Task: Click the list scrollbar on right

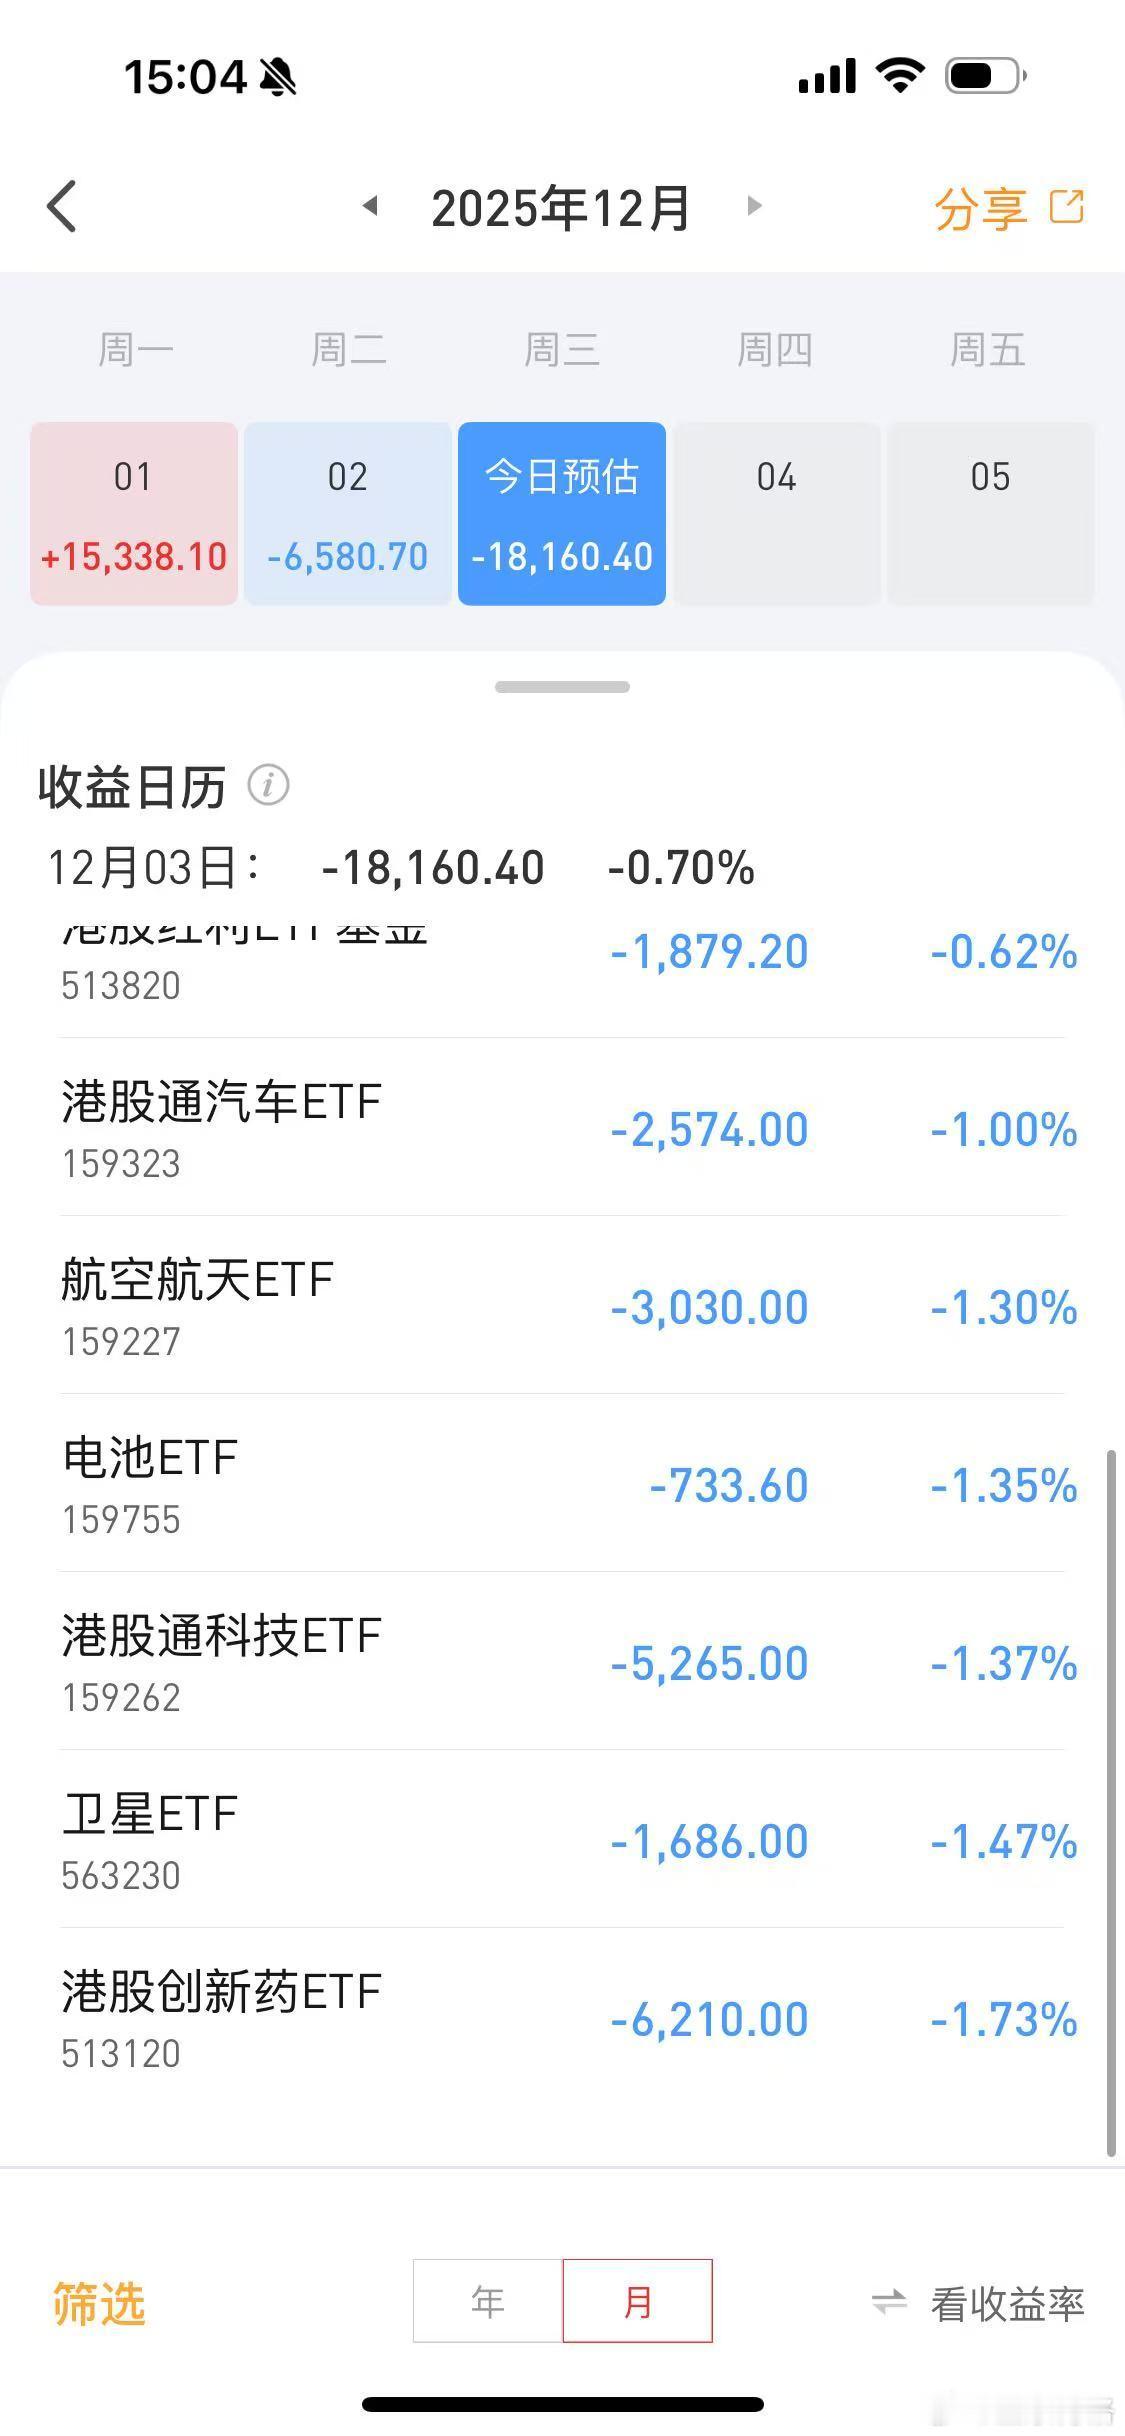Action: tap(1111, 1800)
